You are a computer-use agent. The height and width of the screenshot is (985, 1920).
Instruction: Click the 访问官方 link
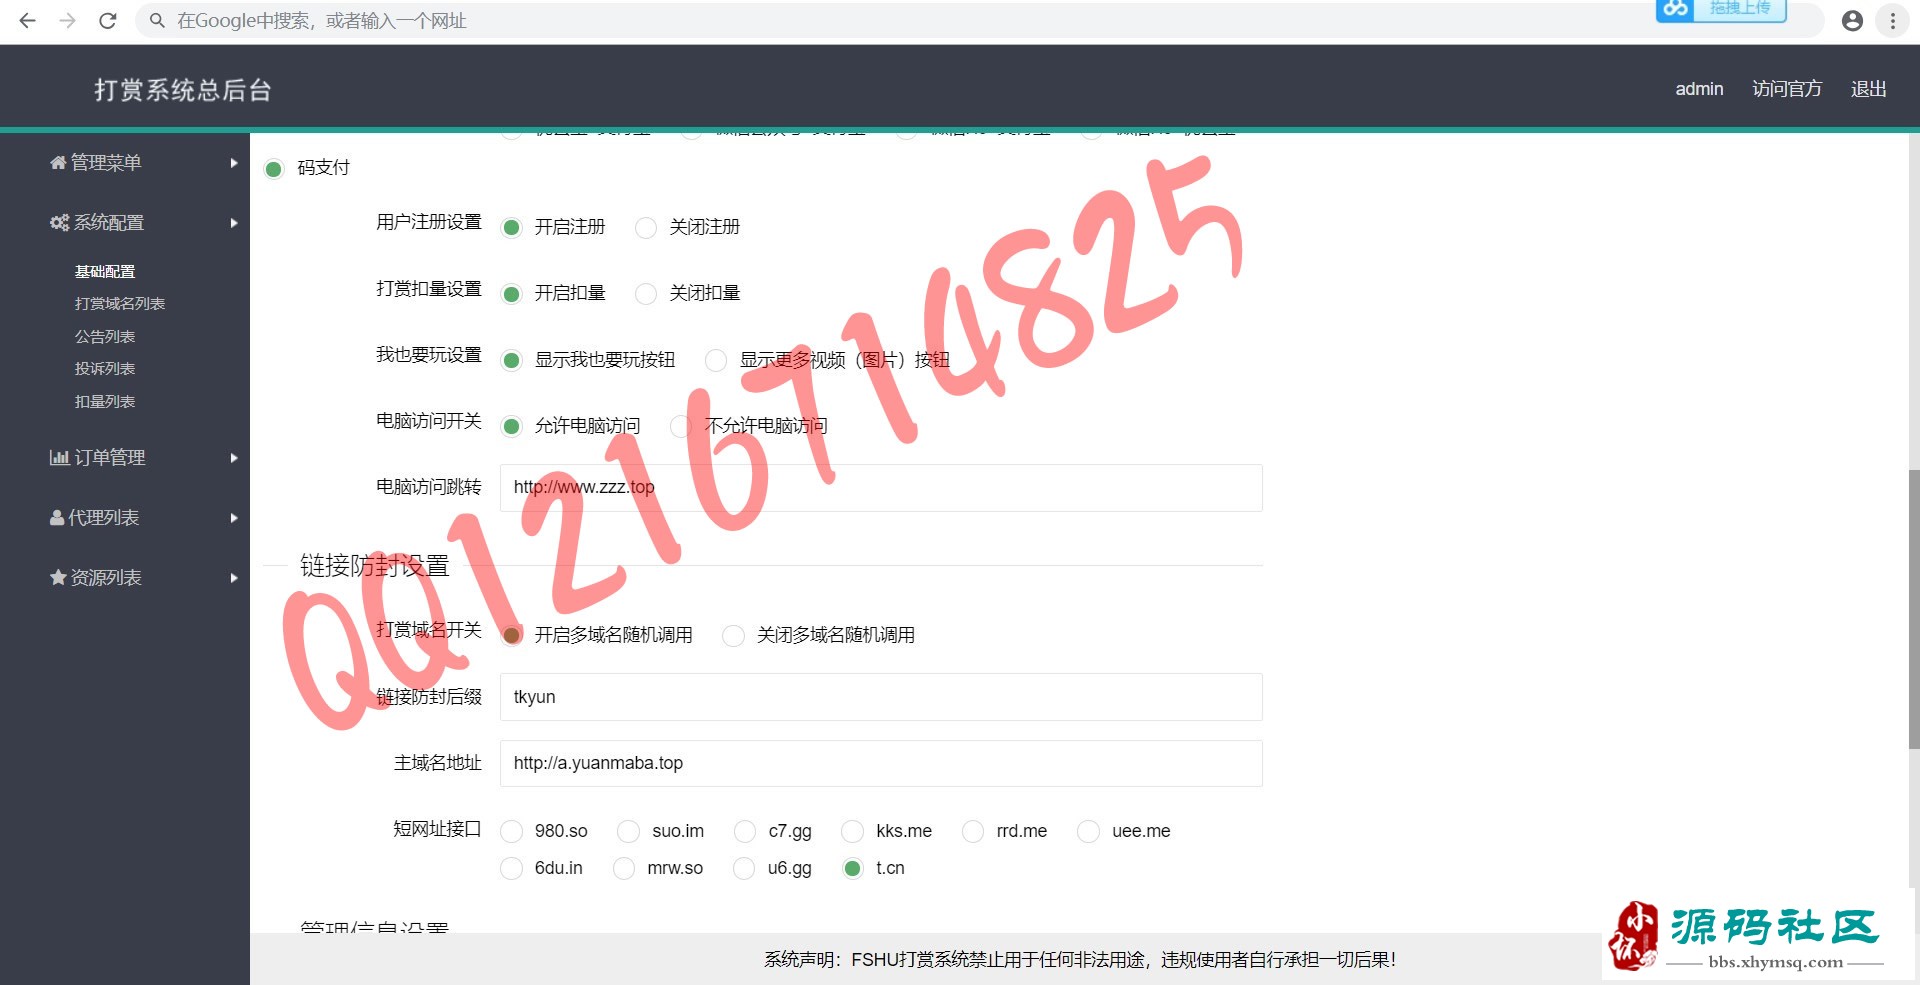tap(1787, 89)
